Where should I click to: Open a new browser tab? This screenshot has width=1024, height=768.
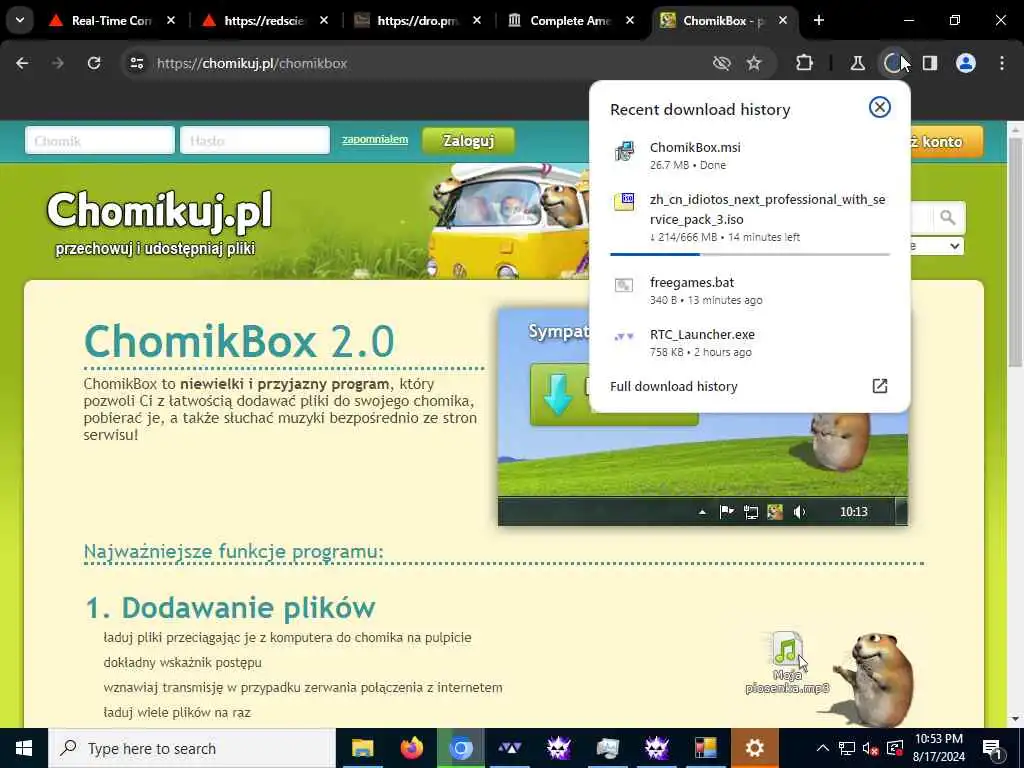[819, 20]
